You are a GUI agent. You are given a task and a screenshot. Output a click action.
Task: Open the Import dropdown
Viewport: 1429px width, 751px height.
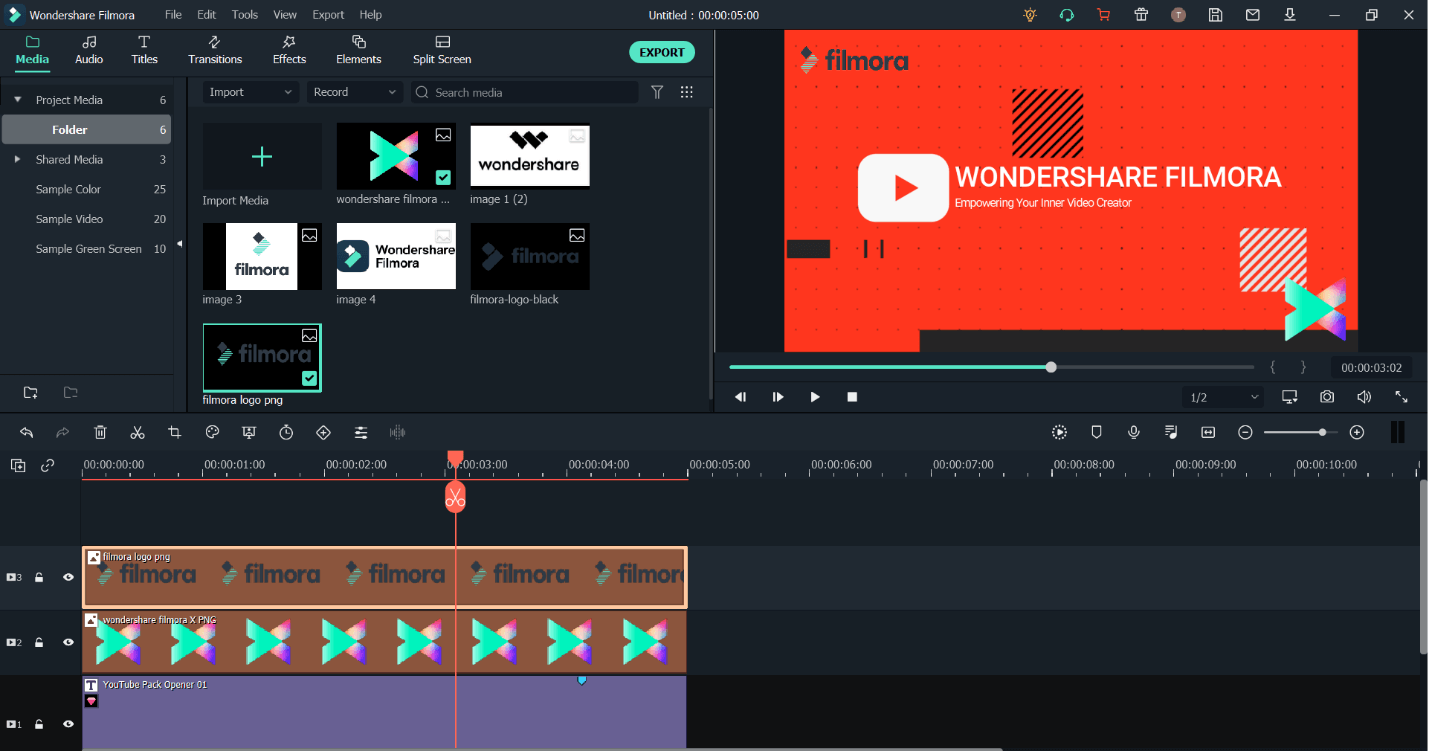click(250, 92)
